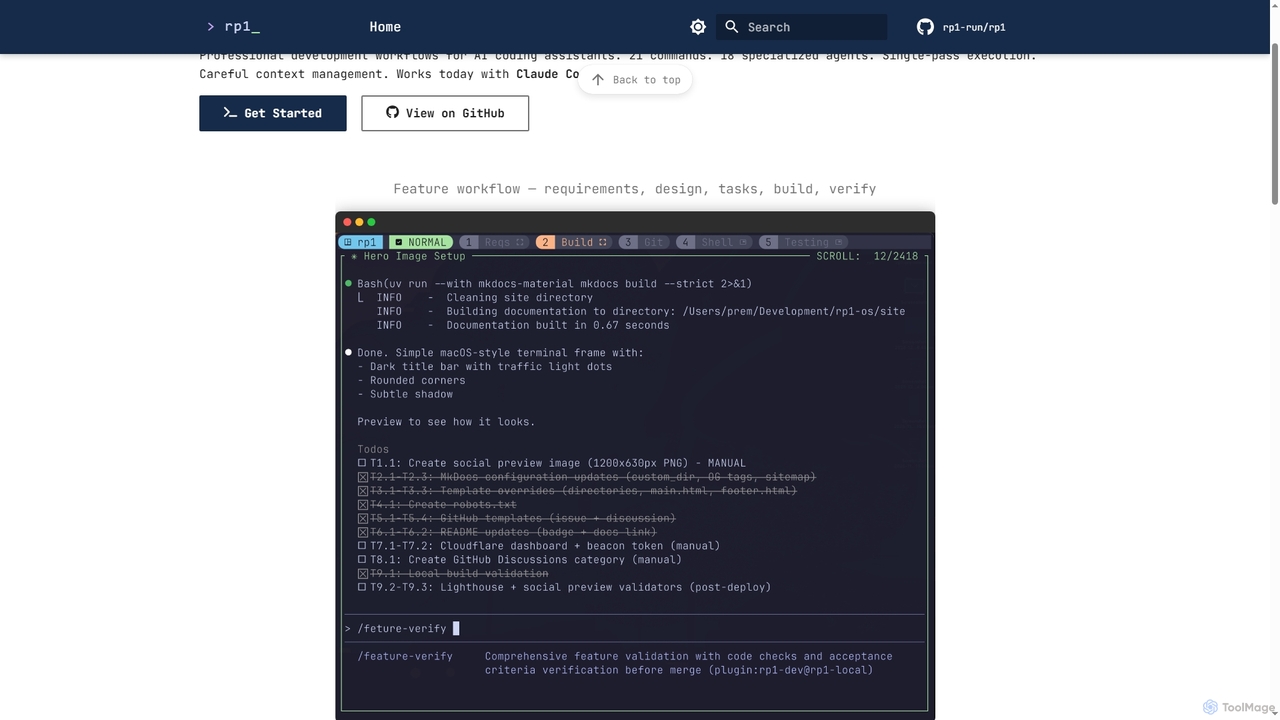
Task: Click the 'Documentation built in 0.67 seconds' line
Action: (x=558, y=325)
